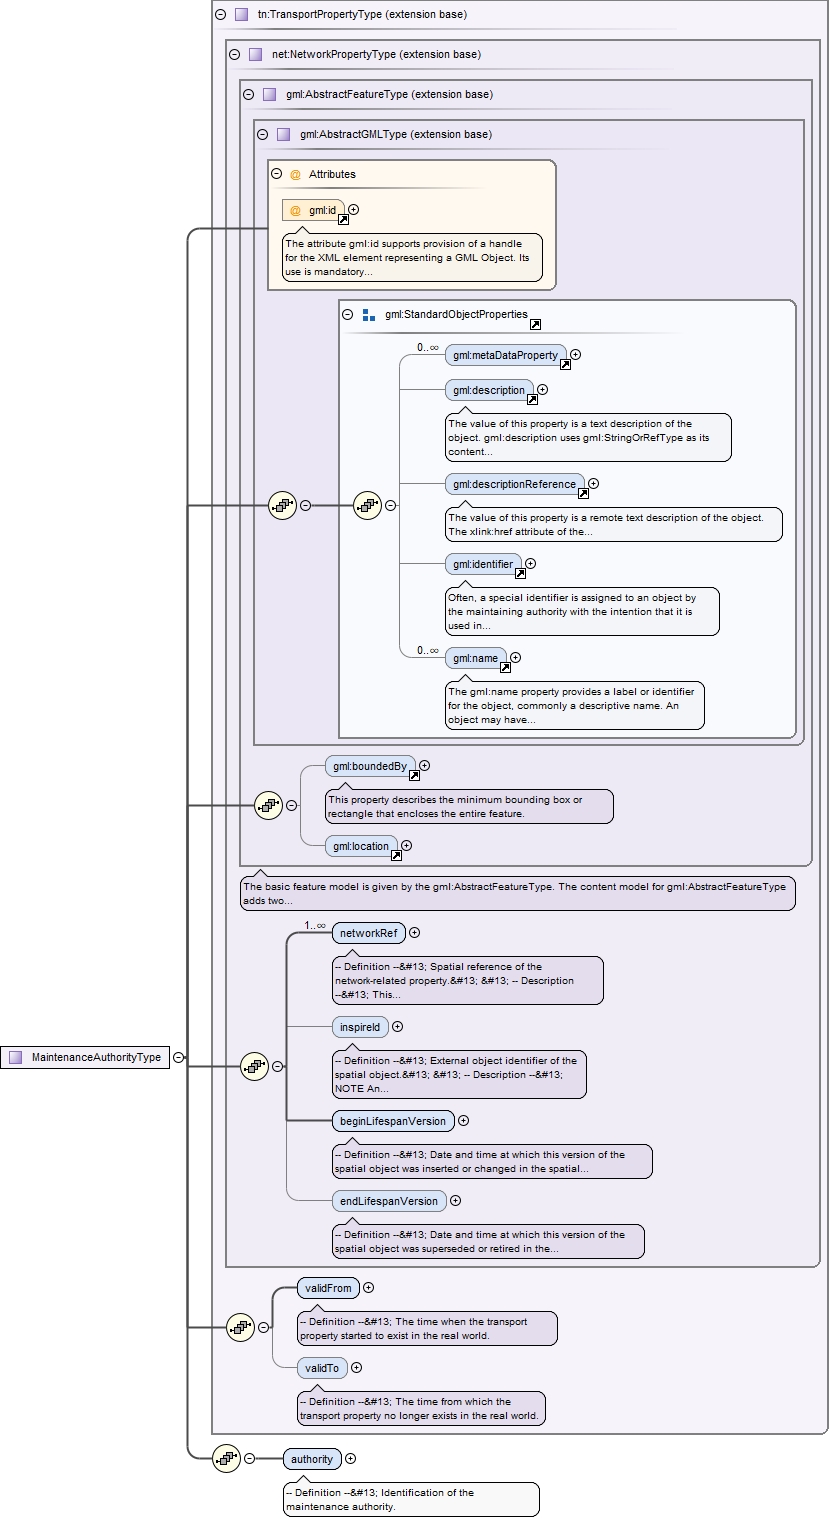Follow gml:name reference arrow
Viewport: 830px width, 1520px height.
(x=505, y=668)
